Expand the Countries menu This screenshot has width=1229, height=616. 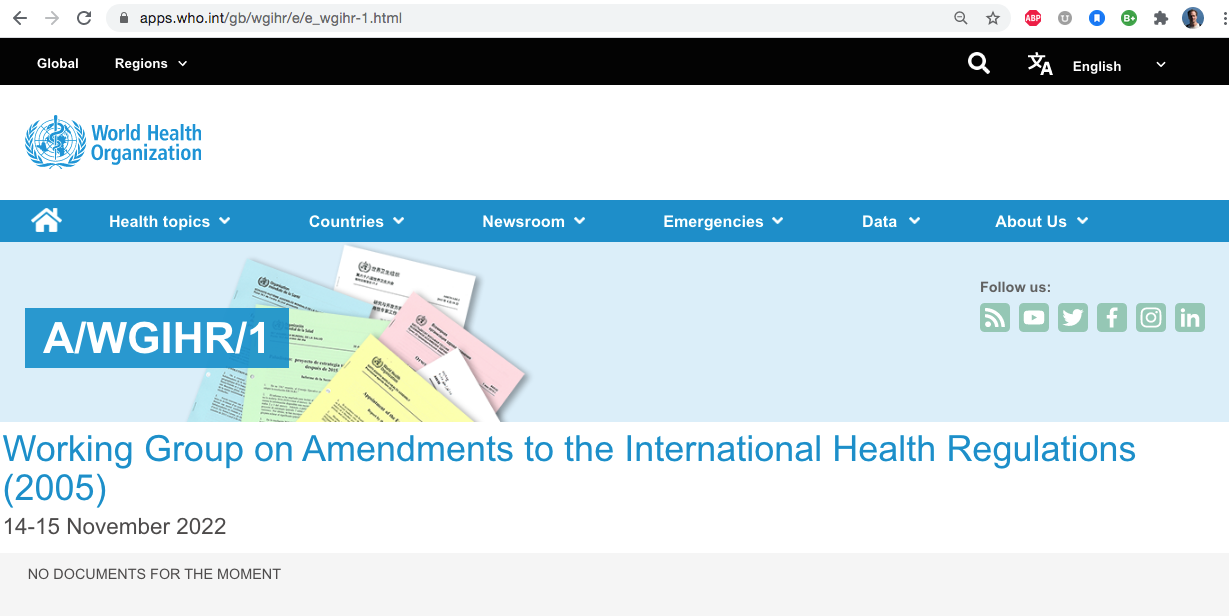pyautogui.click(x=357, y=221)
